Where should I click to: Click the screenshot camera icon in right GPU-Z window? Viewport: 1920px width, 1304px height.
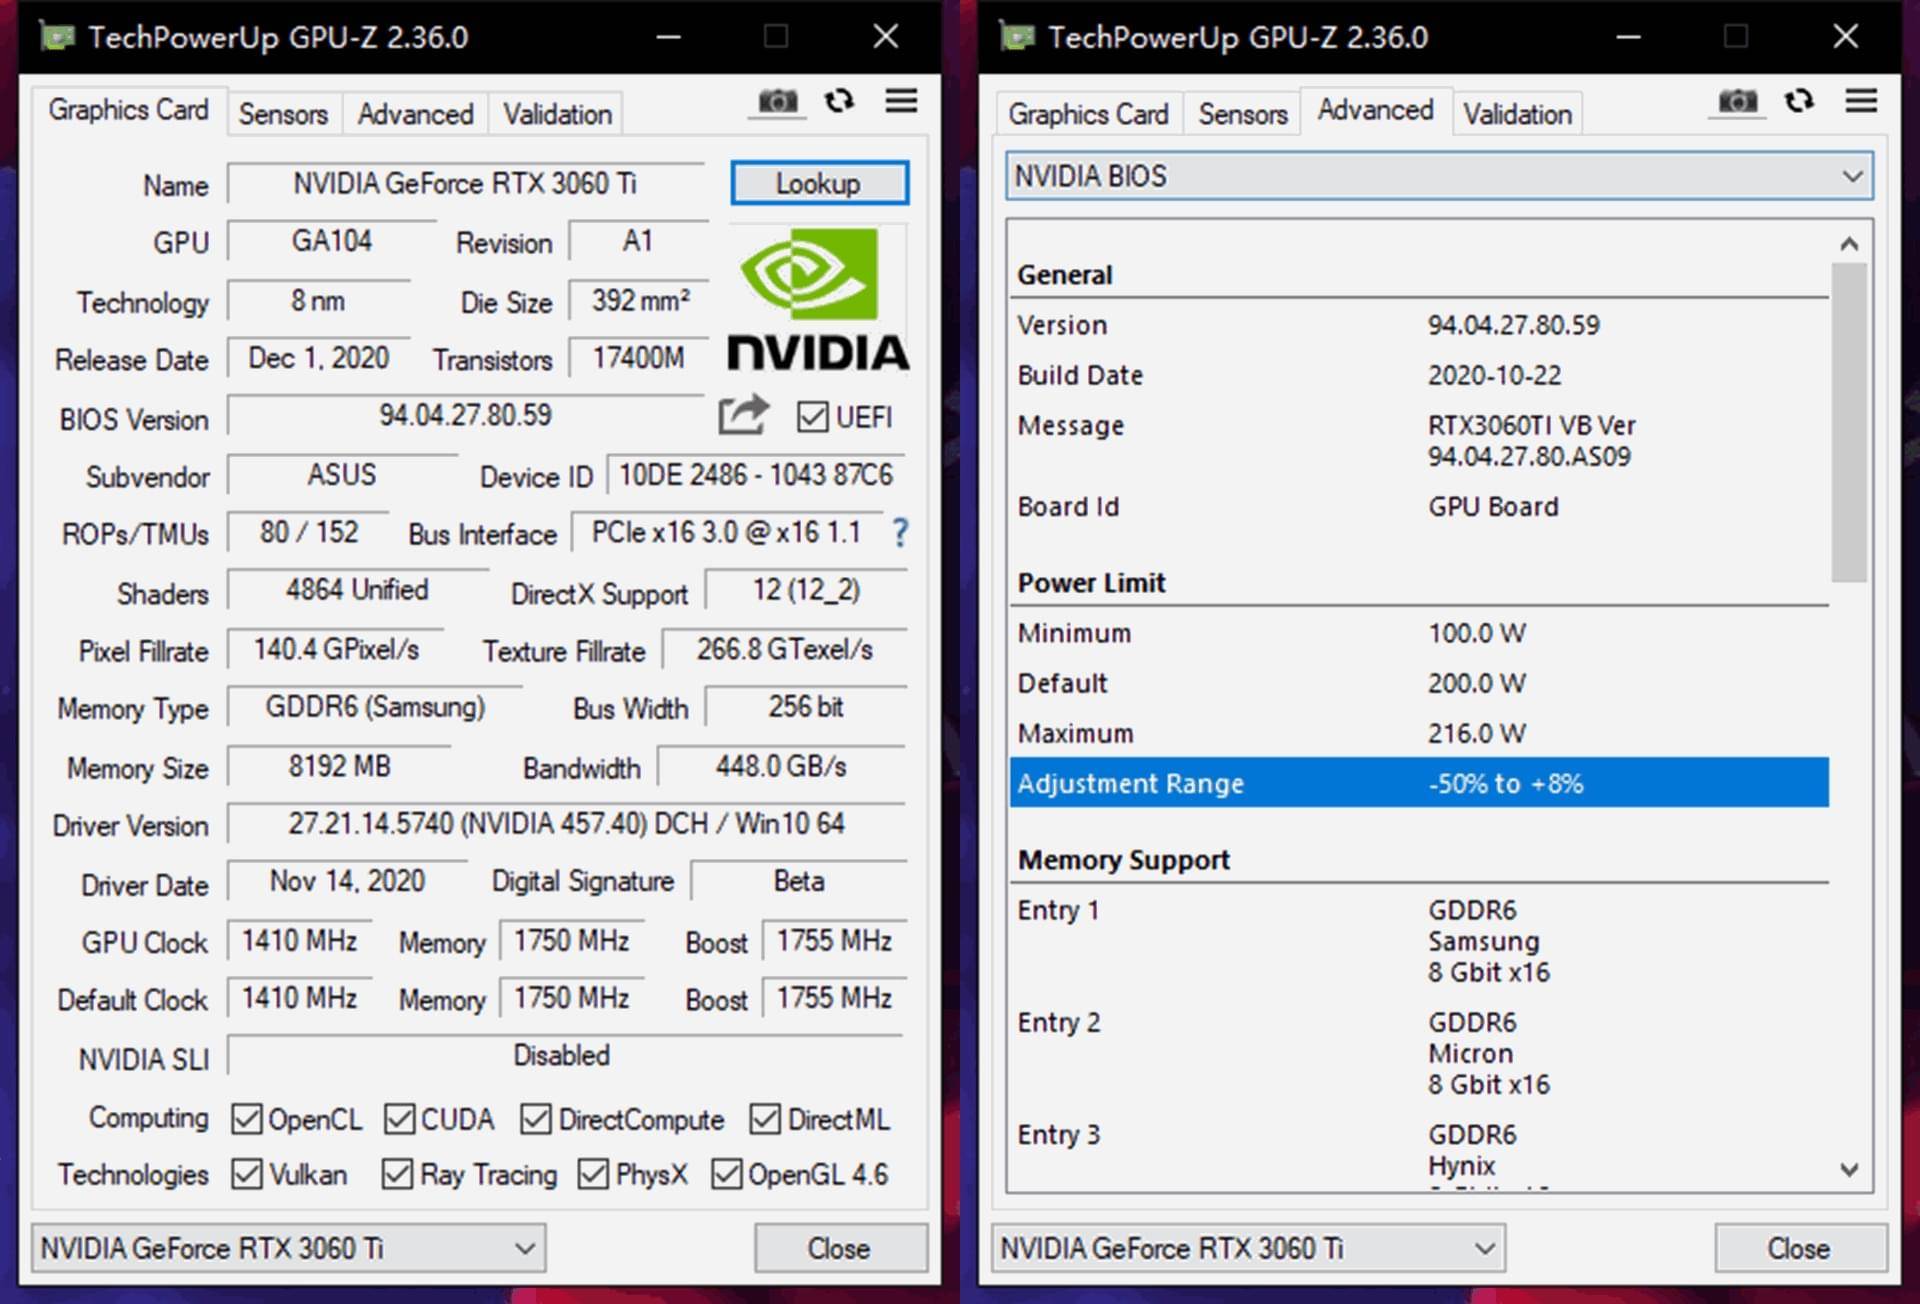click(x=1738, y=101)
